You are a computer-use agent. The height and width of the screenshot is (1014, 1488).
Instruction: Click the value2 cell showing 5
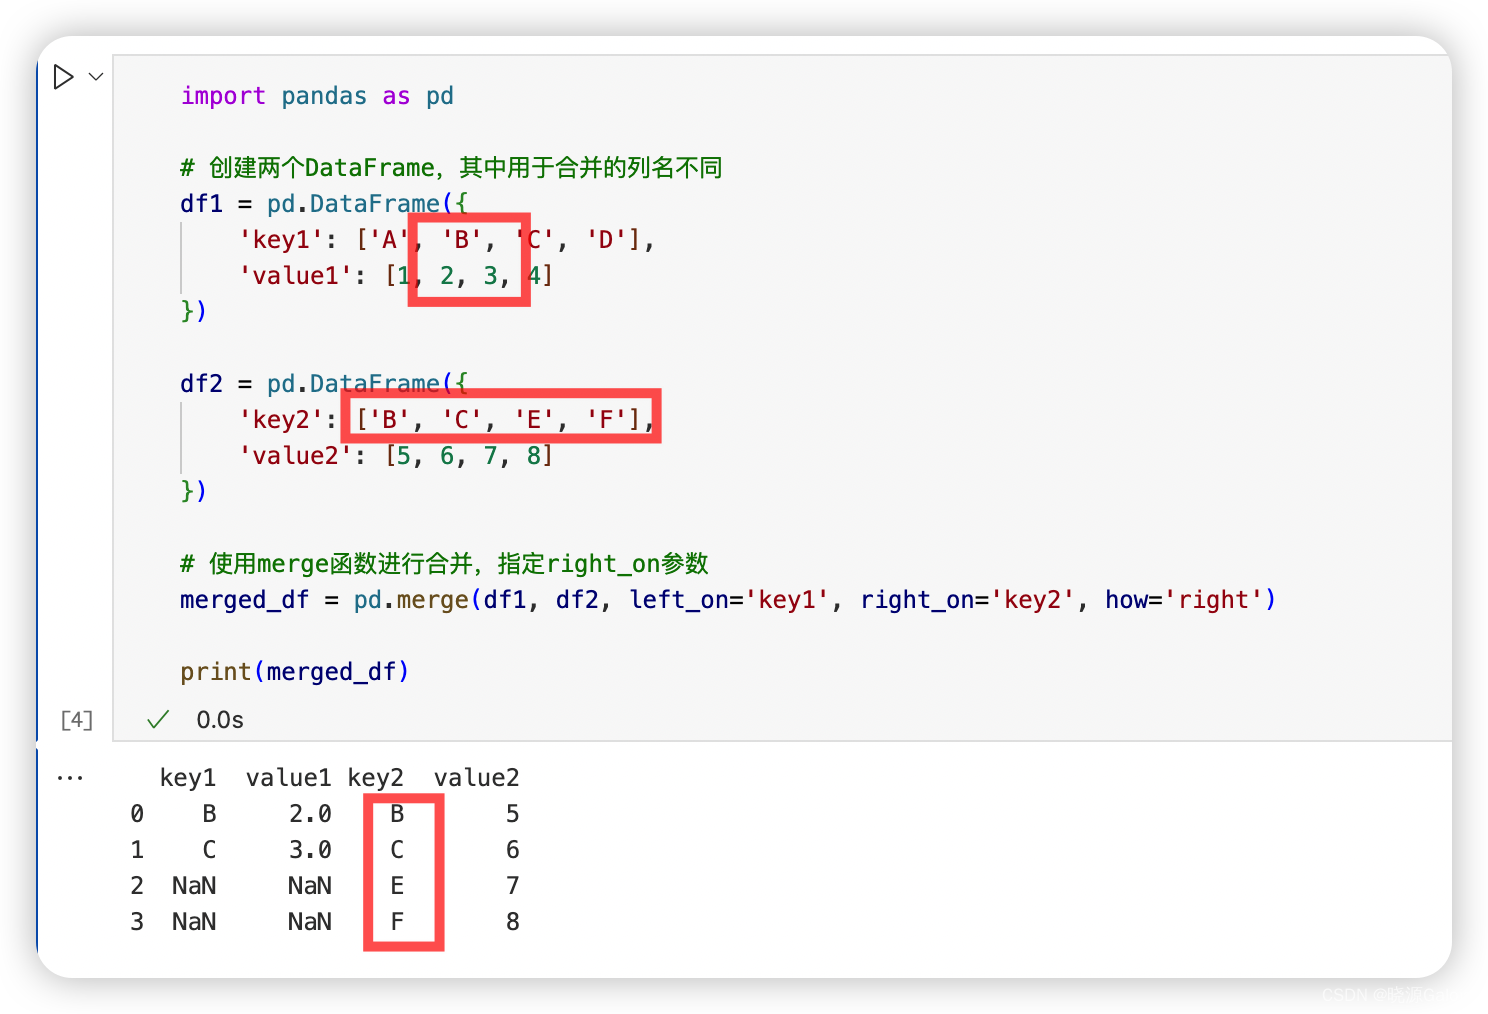point(513,814)
